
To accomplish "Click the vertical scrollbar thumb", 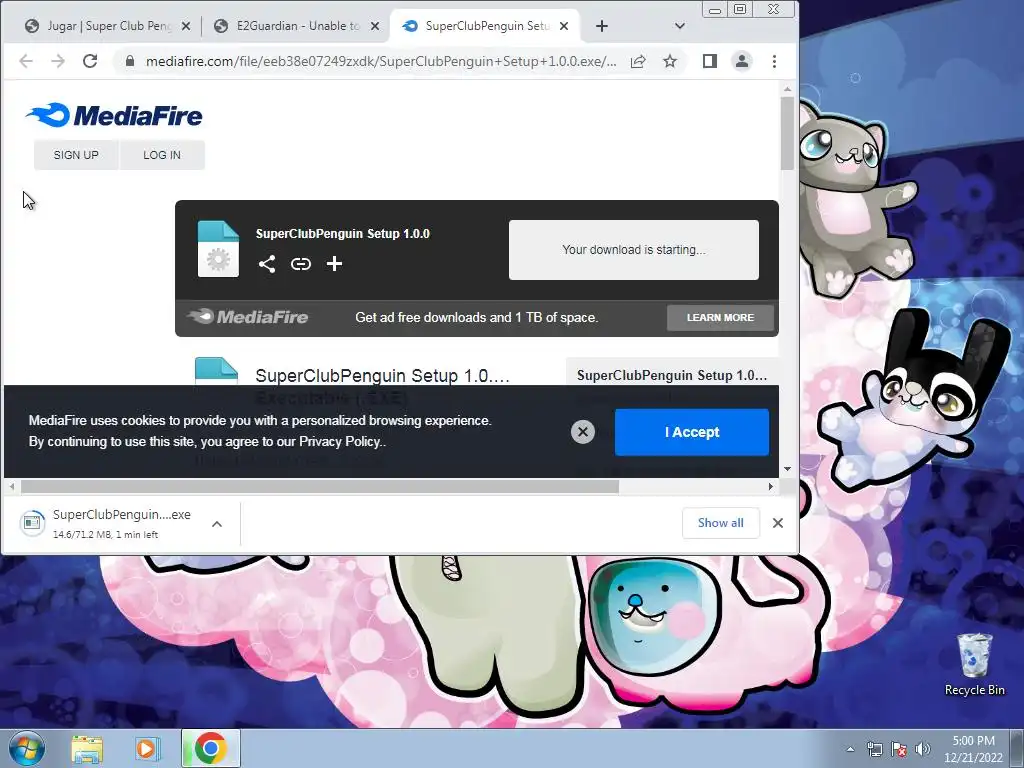I will [x=787, y=133].
